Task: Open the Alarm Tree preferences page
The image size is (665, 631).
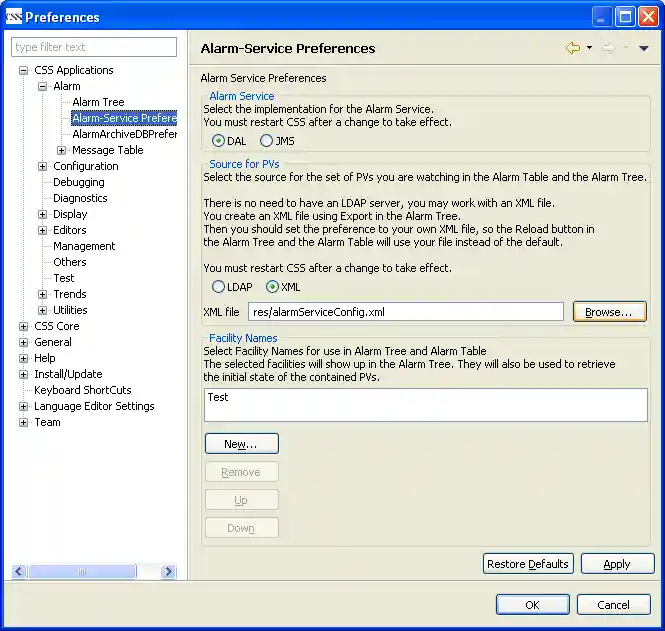Action: (x=98, y=102)
